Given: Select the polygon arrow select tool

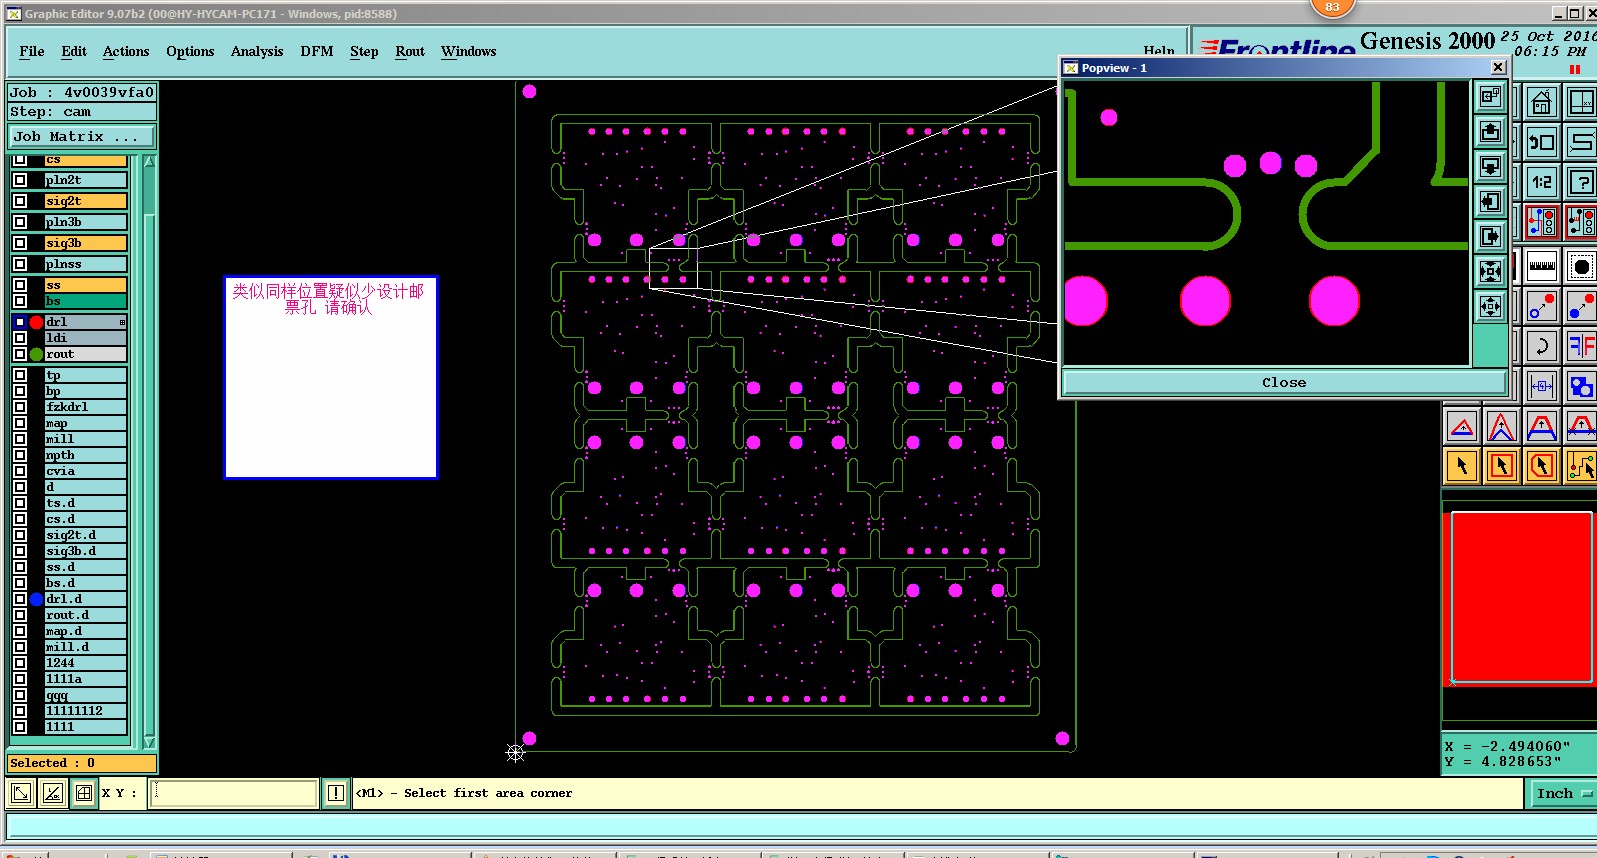Looking at the screenshot, I should pyautogui.click(x=1542, y=465).
